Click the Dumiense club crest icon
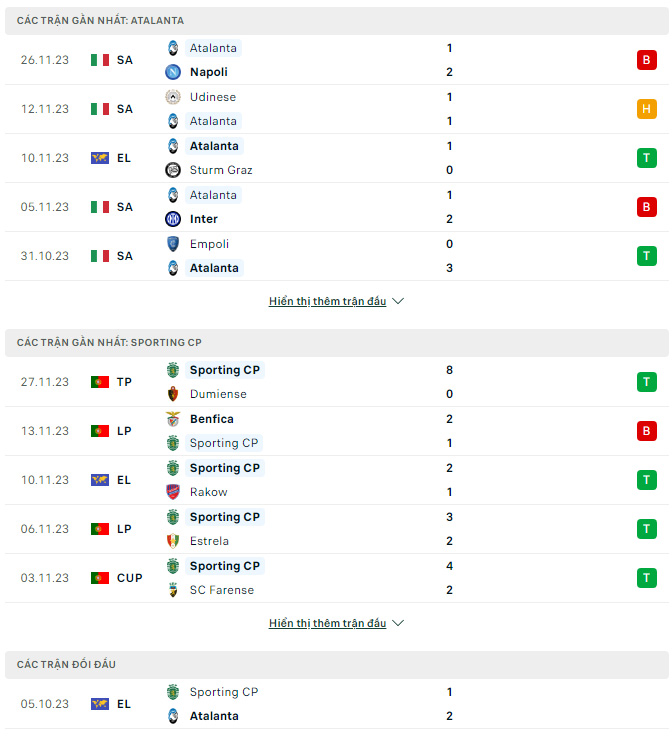Viewport: 672px width, 741px height. (x=173, y=394)
